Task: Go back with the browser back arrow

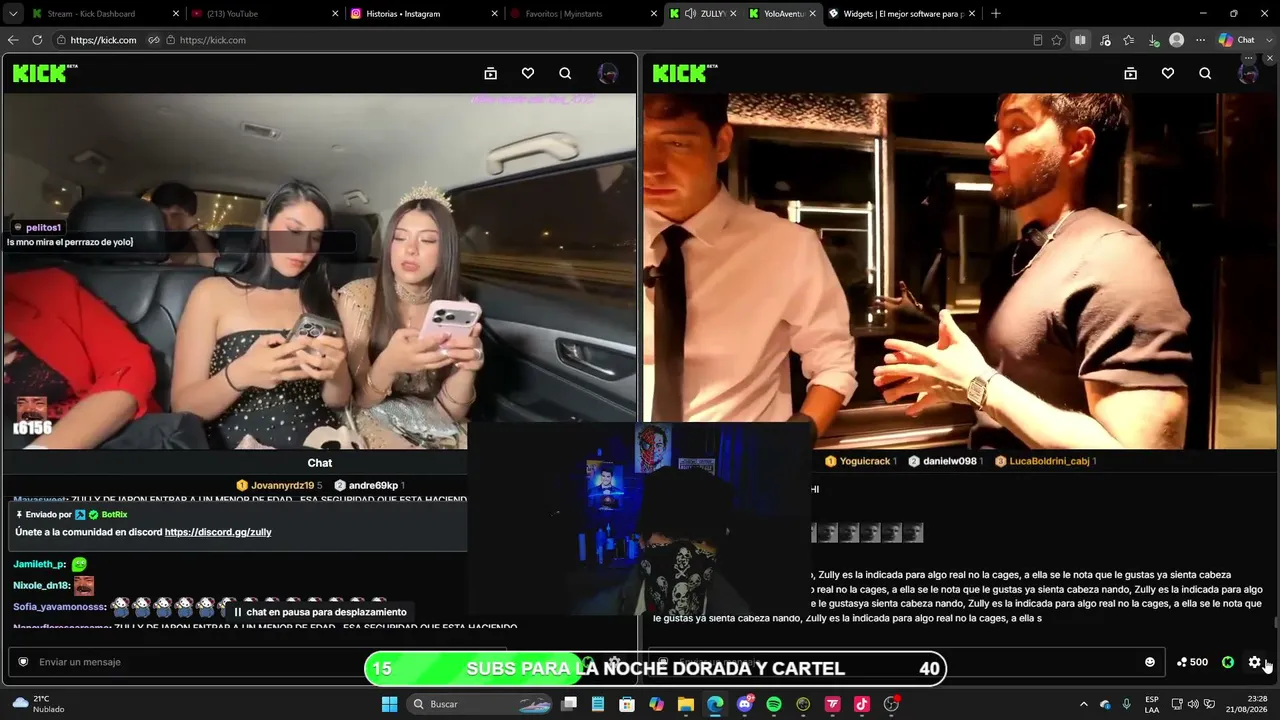Action: coord(13,40)
